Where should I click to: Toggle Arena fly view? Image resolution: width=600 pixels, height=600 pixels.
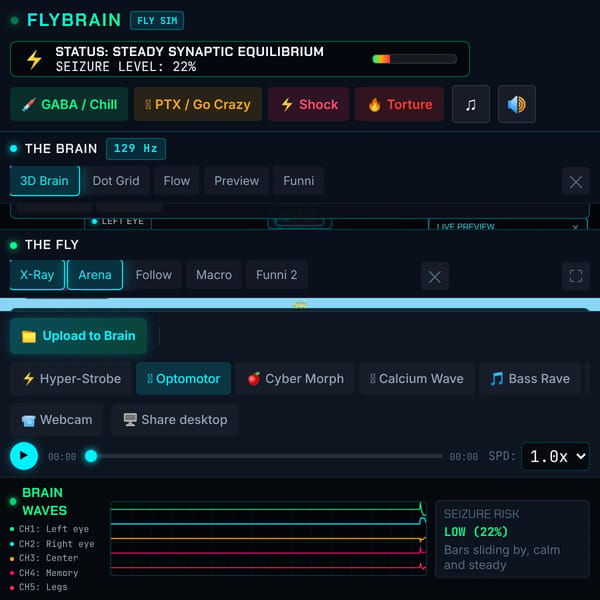95,275
